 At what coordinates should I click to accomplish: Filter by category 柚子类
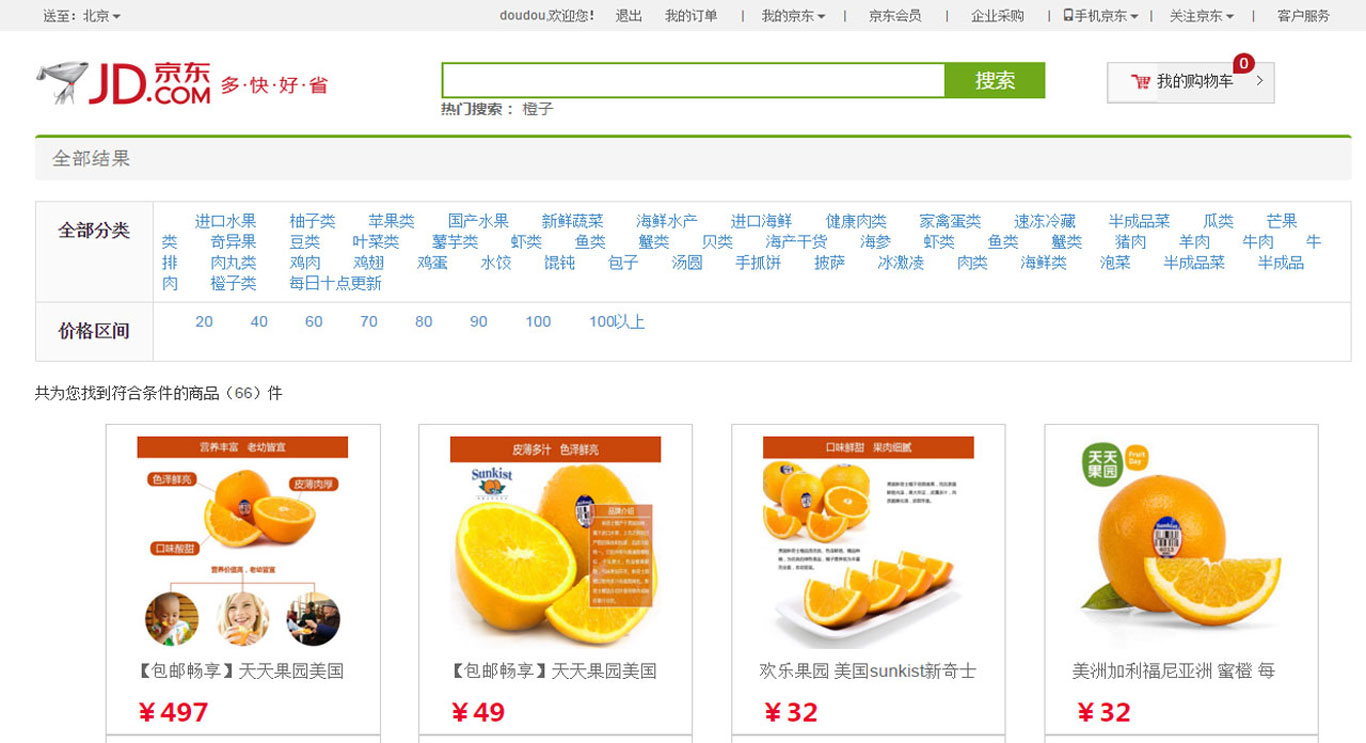click(x=312, y=221)
